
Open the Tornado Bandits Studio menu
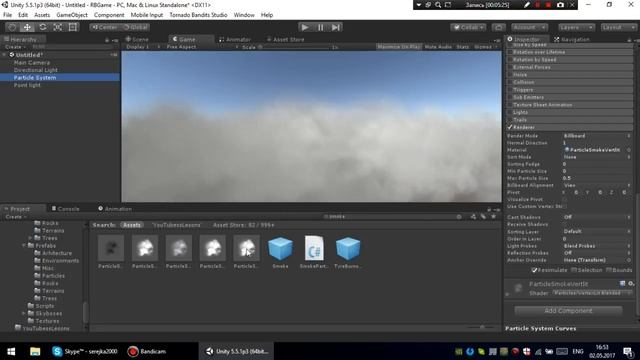pos(198,15)
